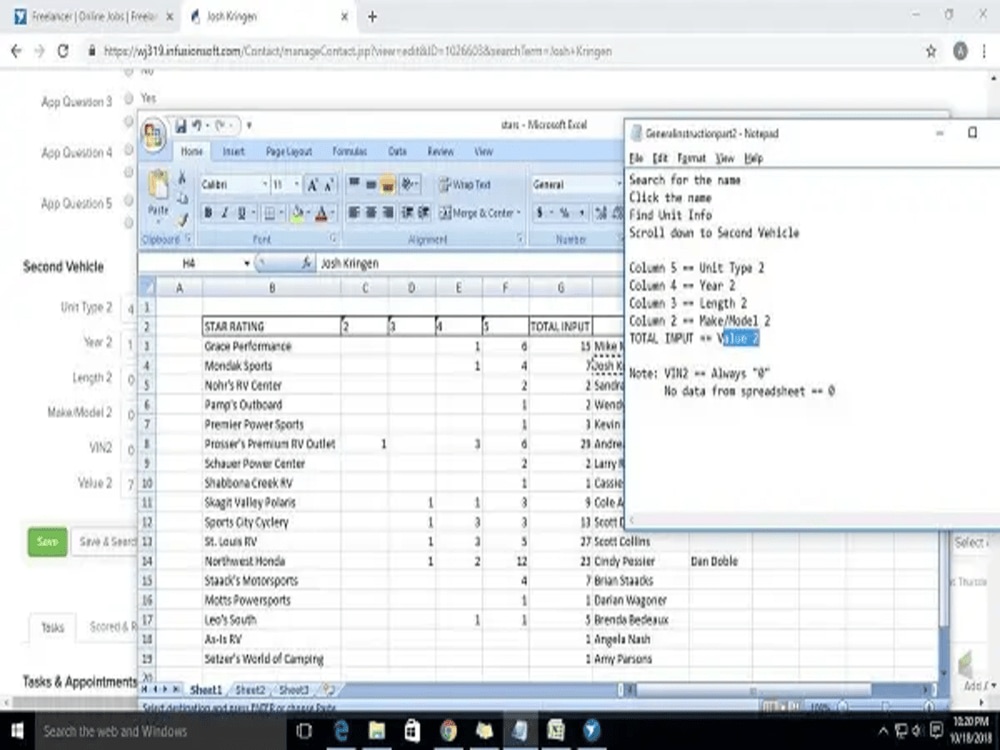Click the Font Color letter A swatch
1000x750 pixels.
tap(322, 213)
